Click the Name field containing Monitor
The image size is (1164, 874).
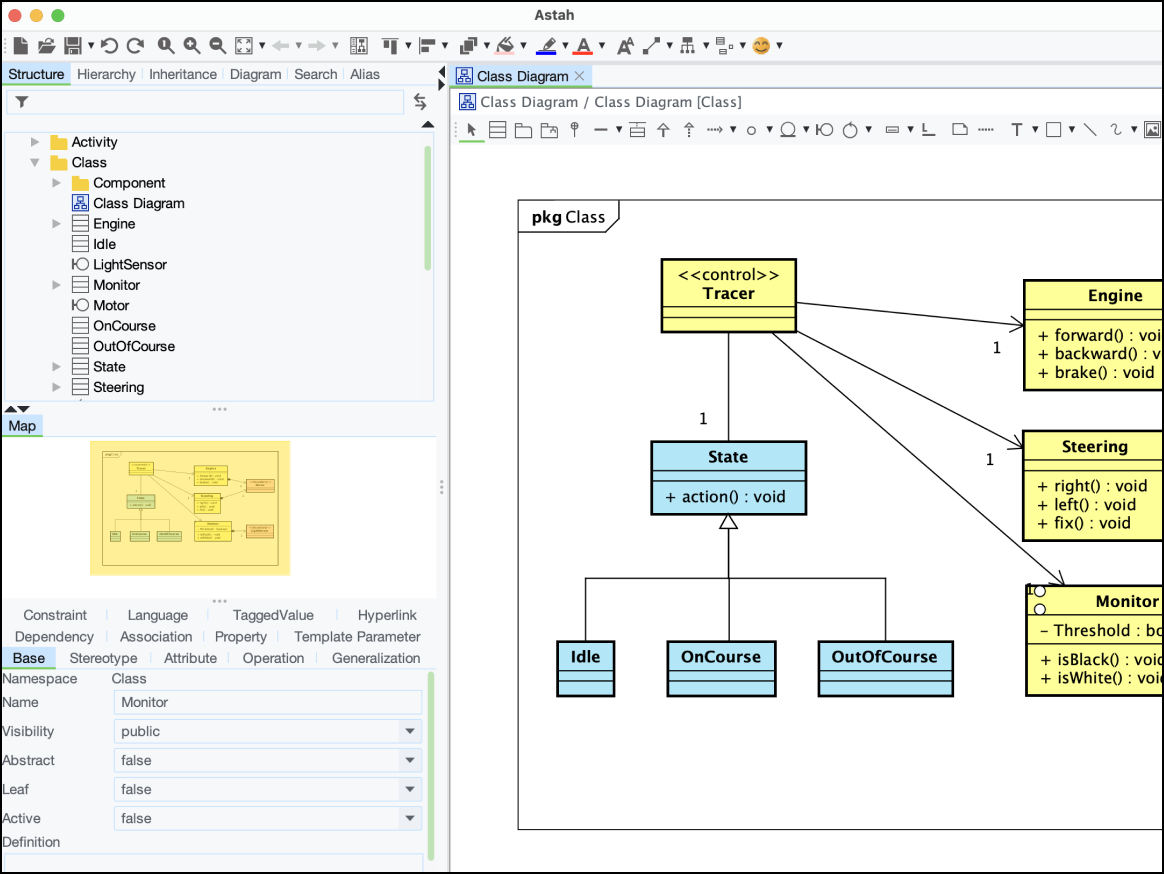pyautogui.click(x=268, y=702)
